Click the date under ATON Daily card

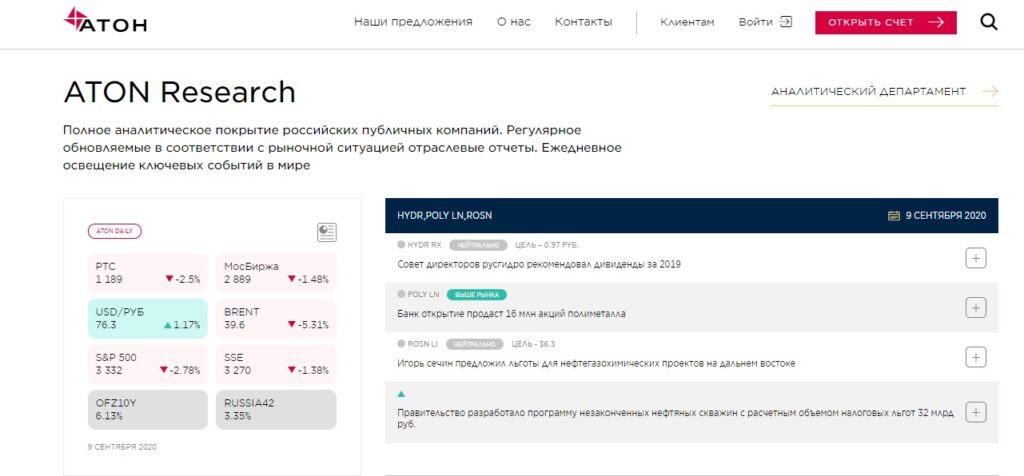pos(122,447)
